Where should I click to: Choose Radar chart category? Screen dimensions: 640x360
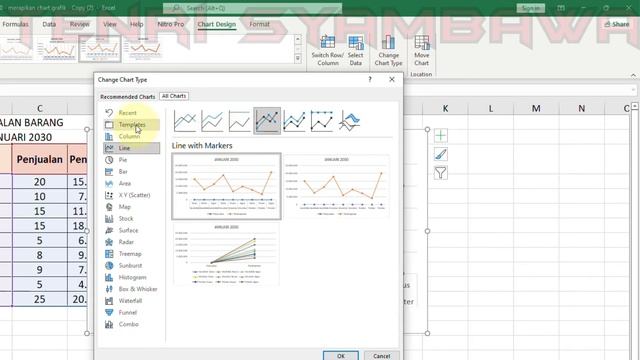[x=131, y=242]
